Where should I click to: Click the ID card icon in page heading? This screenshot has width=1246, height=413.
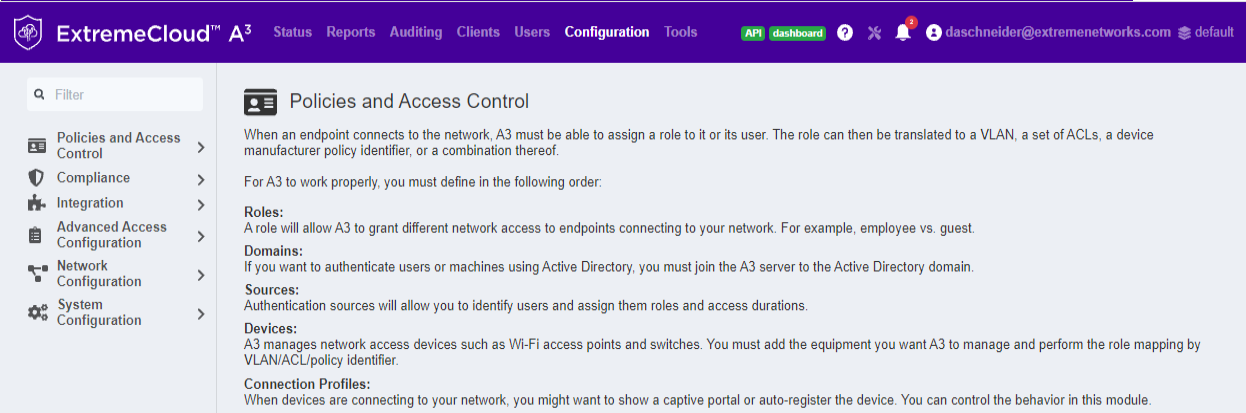[260, 102]
